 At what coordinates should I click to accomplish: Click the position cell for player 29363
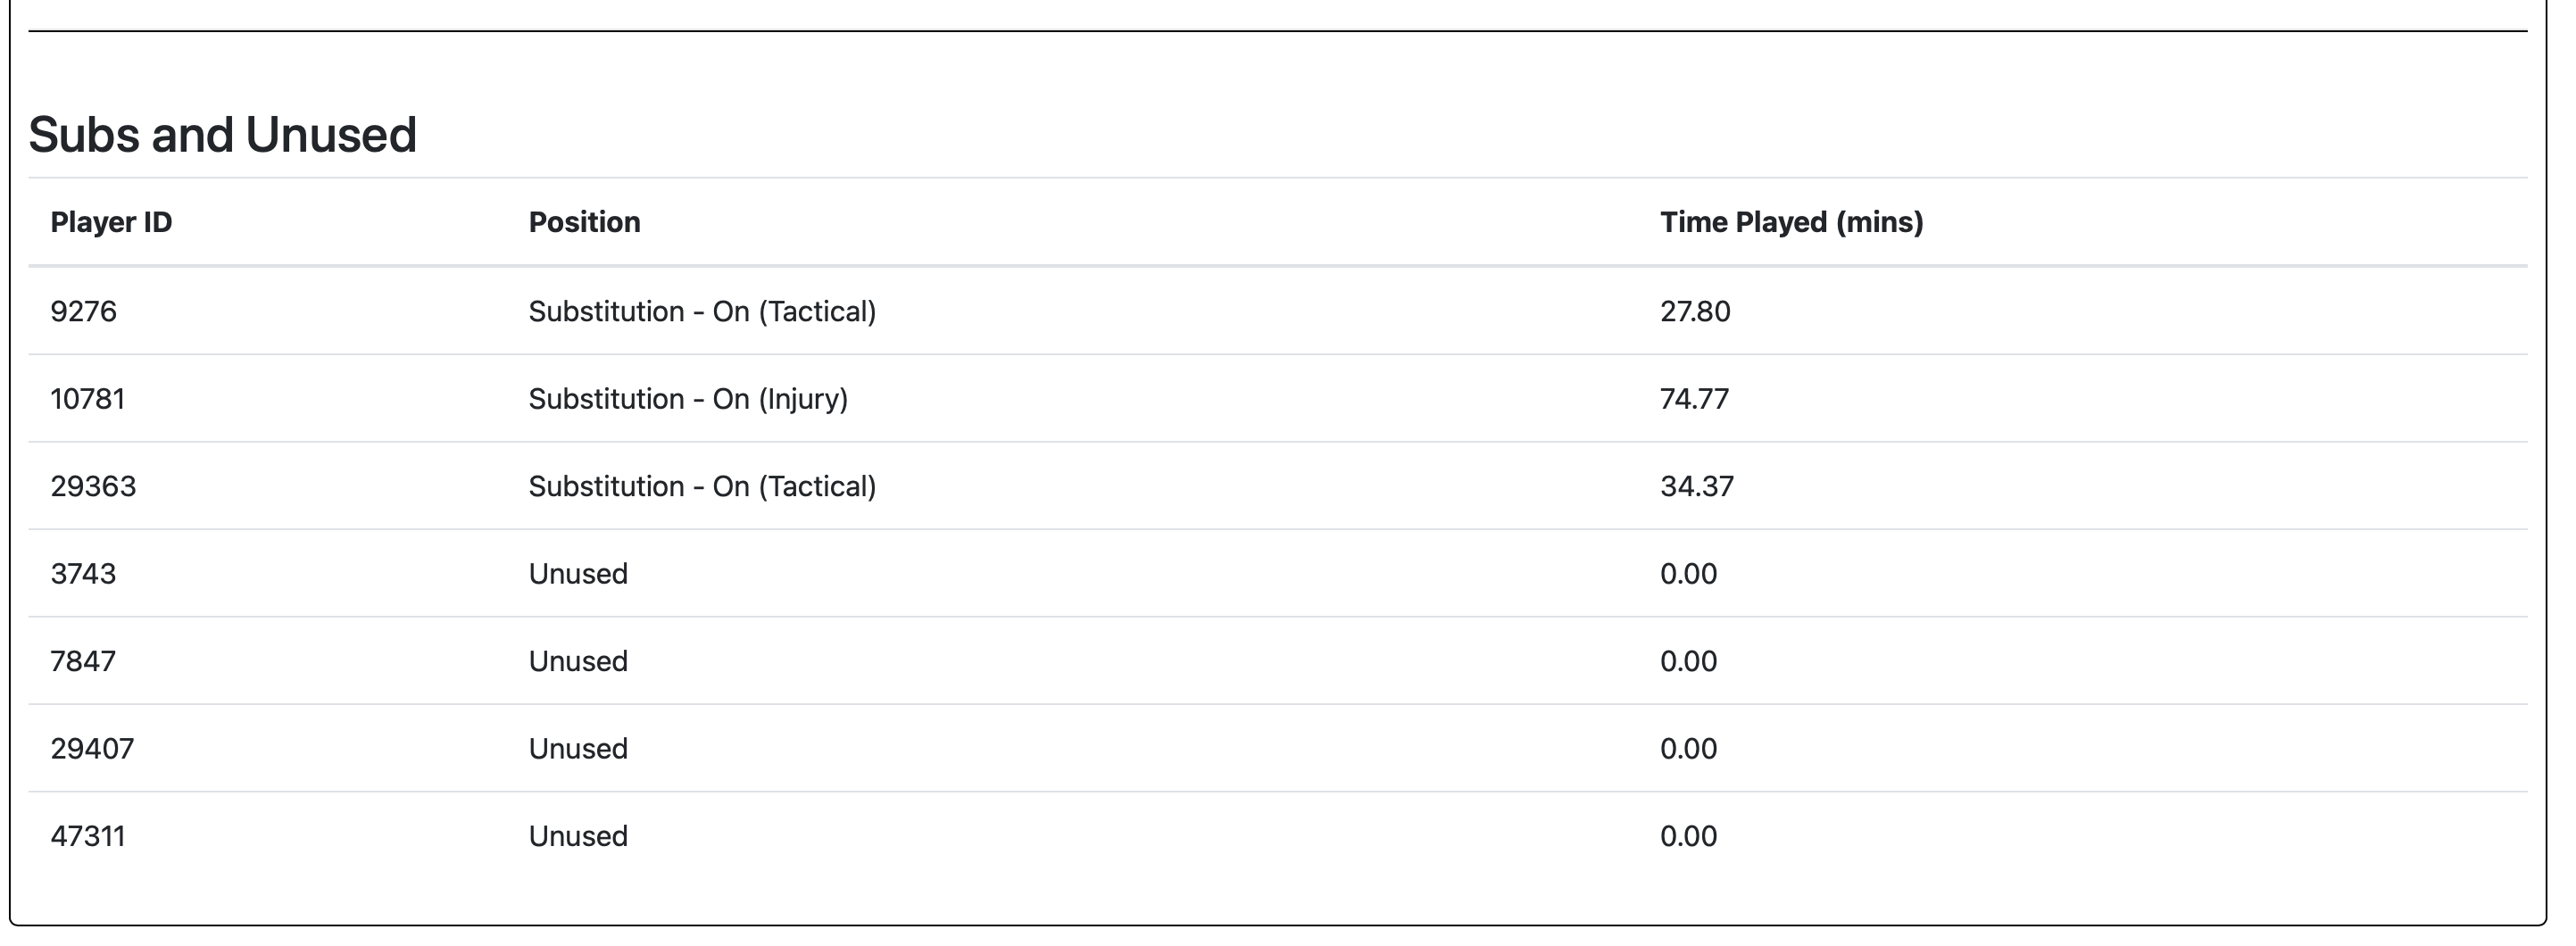[702, 486]
